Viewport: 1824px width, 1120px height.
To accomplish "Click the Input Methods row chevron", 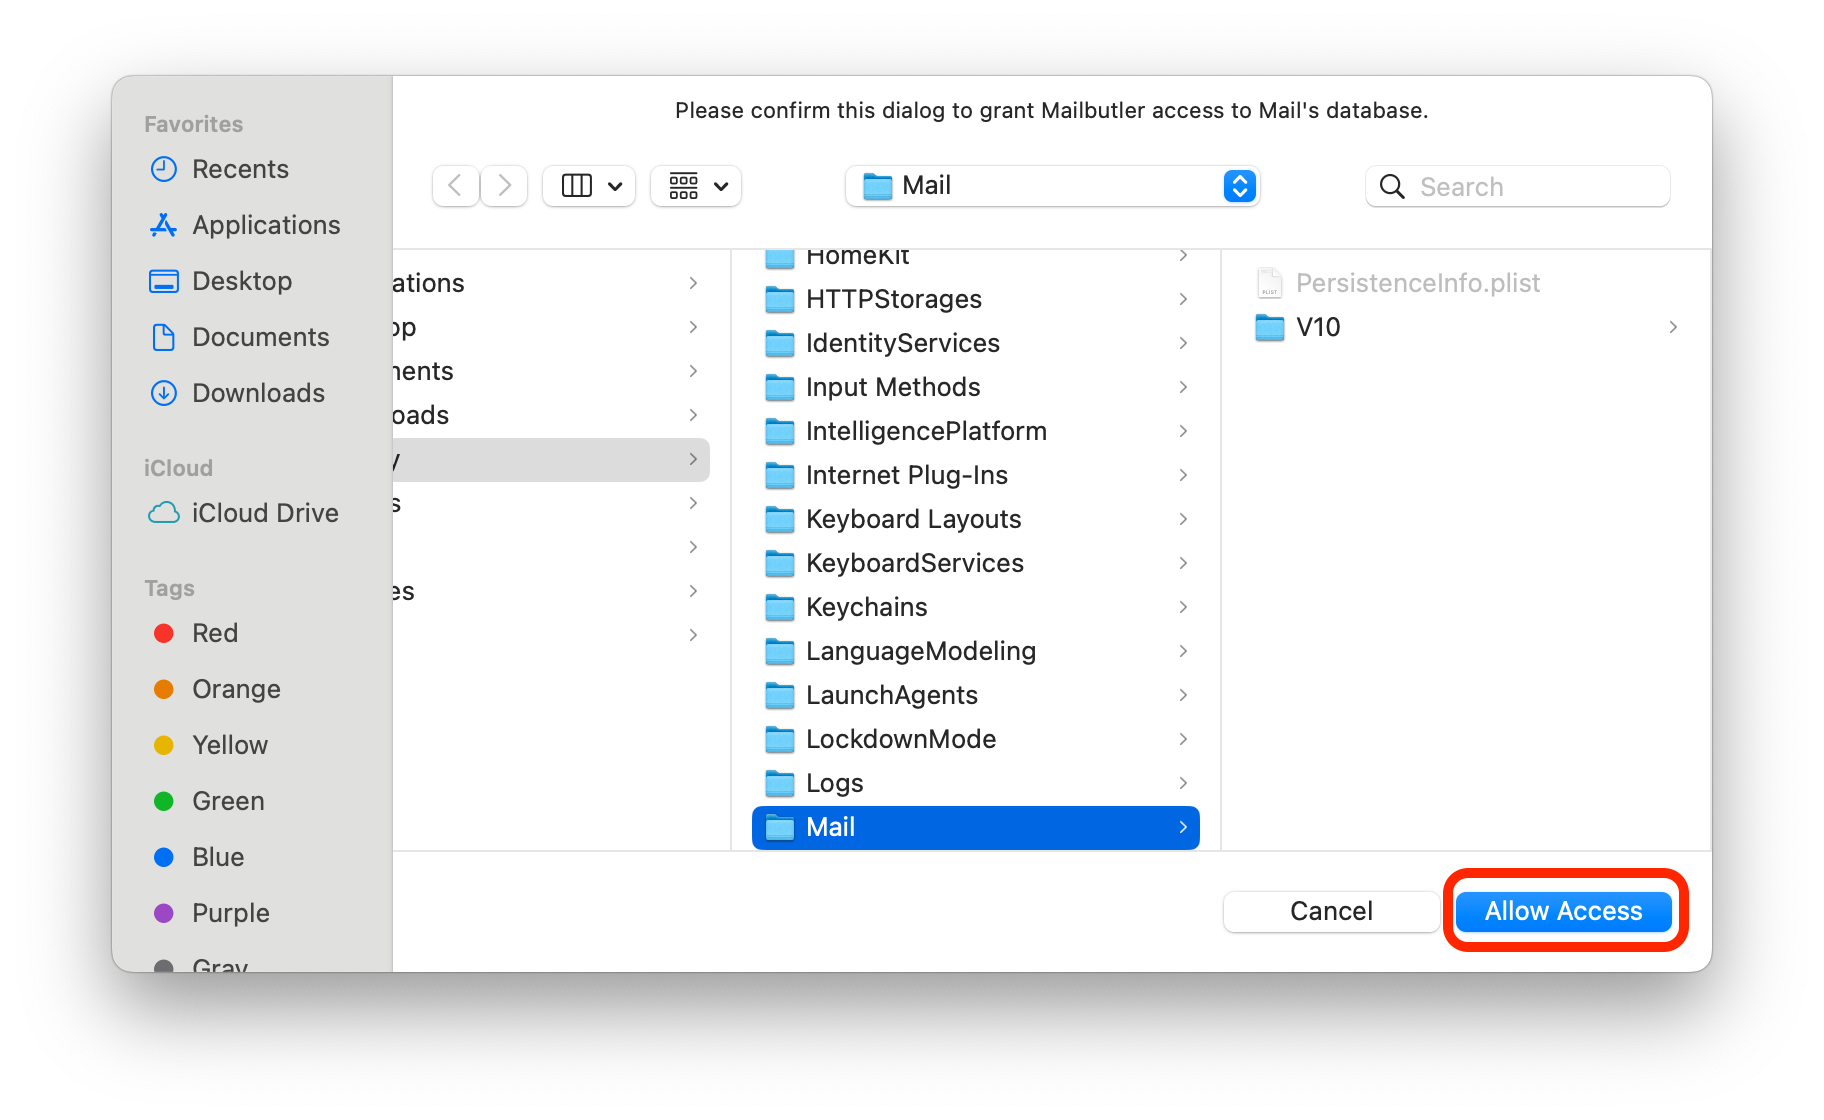I will click(1183, 387).
